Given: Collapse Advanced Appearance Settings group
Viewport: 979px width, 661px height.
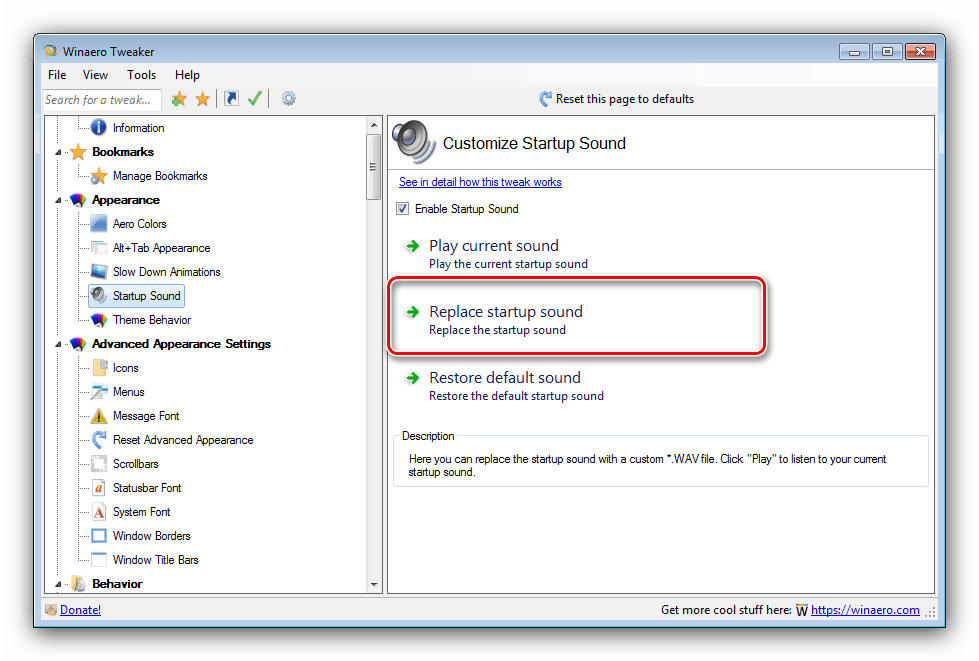Looking at the screenshot, I should click(59, 344).
